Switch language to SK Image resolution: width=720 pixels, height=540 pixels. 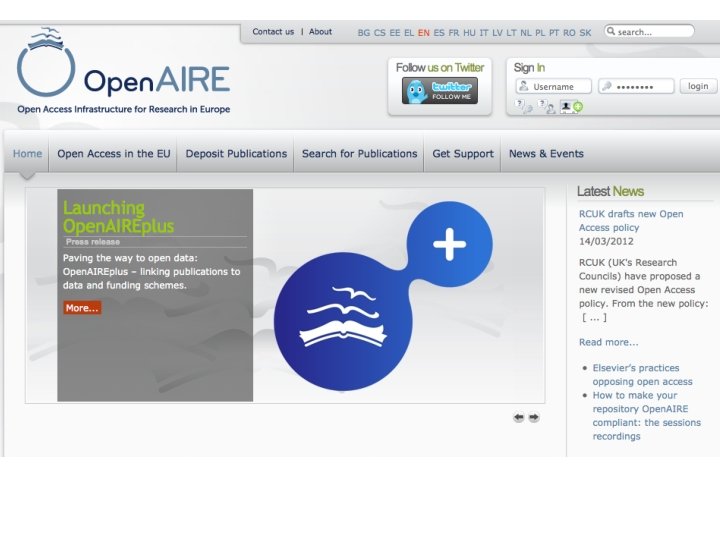(585, 33)
